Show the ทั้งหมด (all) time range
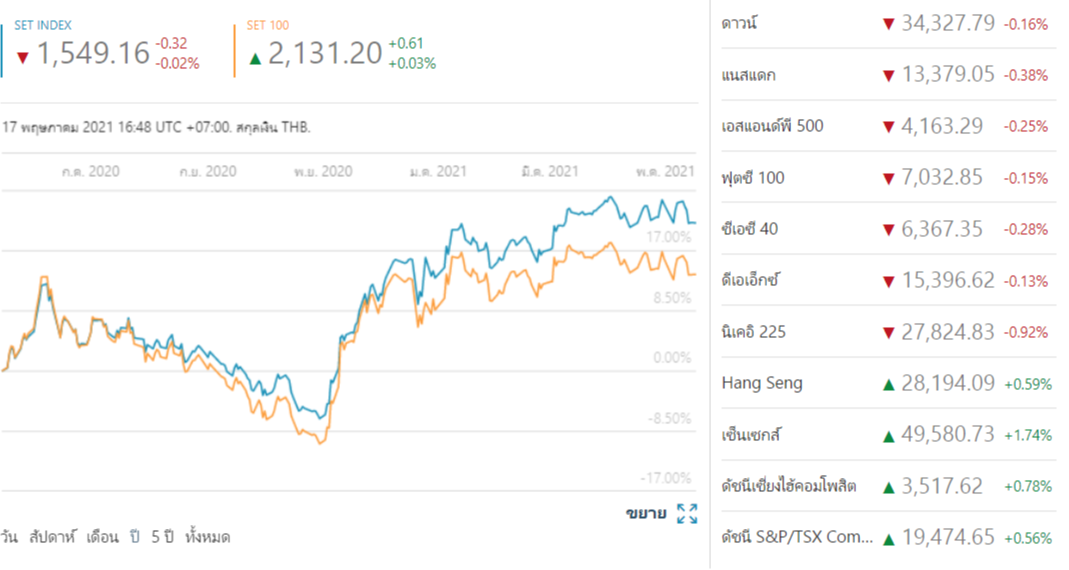This screenshot has width=1069, height=570. 208,537
